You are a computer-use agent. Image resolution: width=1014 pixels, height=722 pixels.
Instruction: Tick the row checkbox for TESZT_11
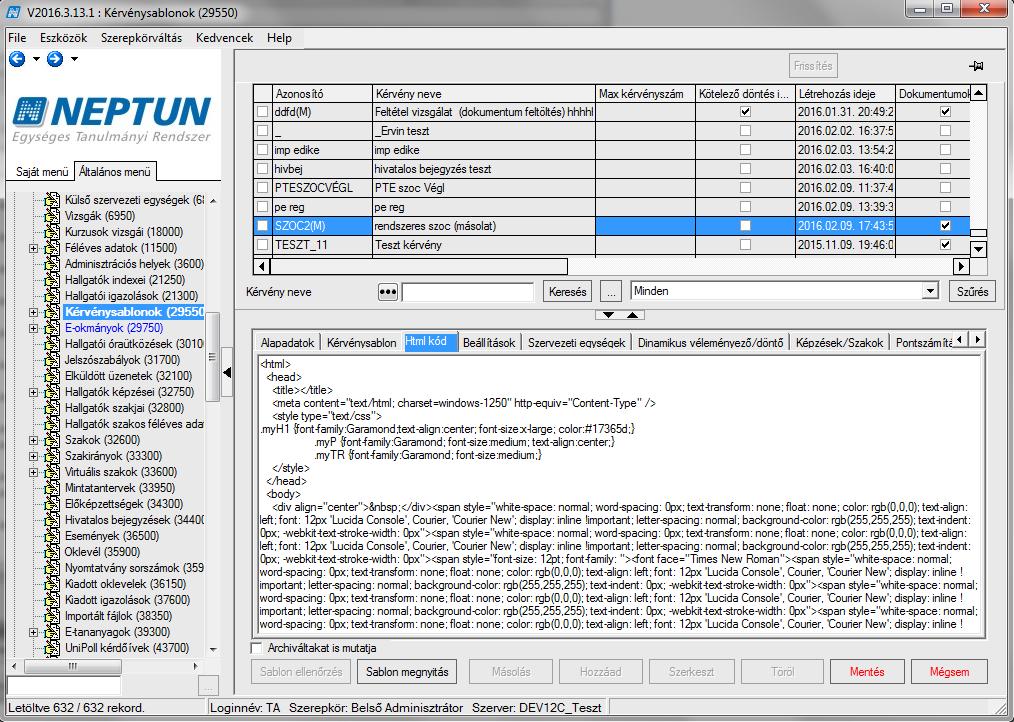(262, 245)
